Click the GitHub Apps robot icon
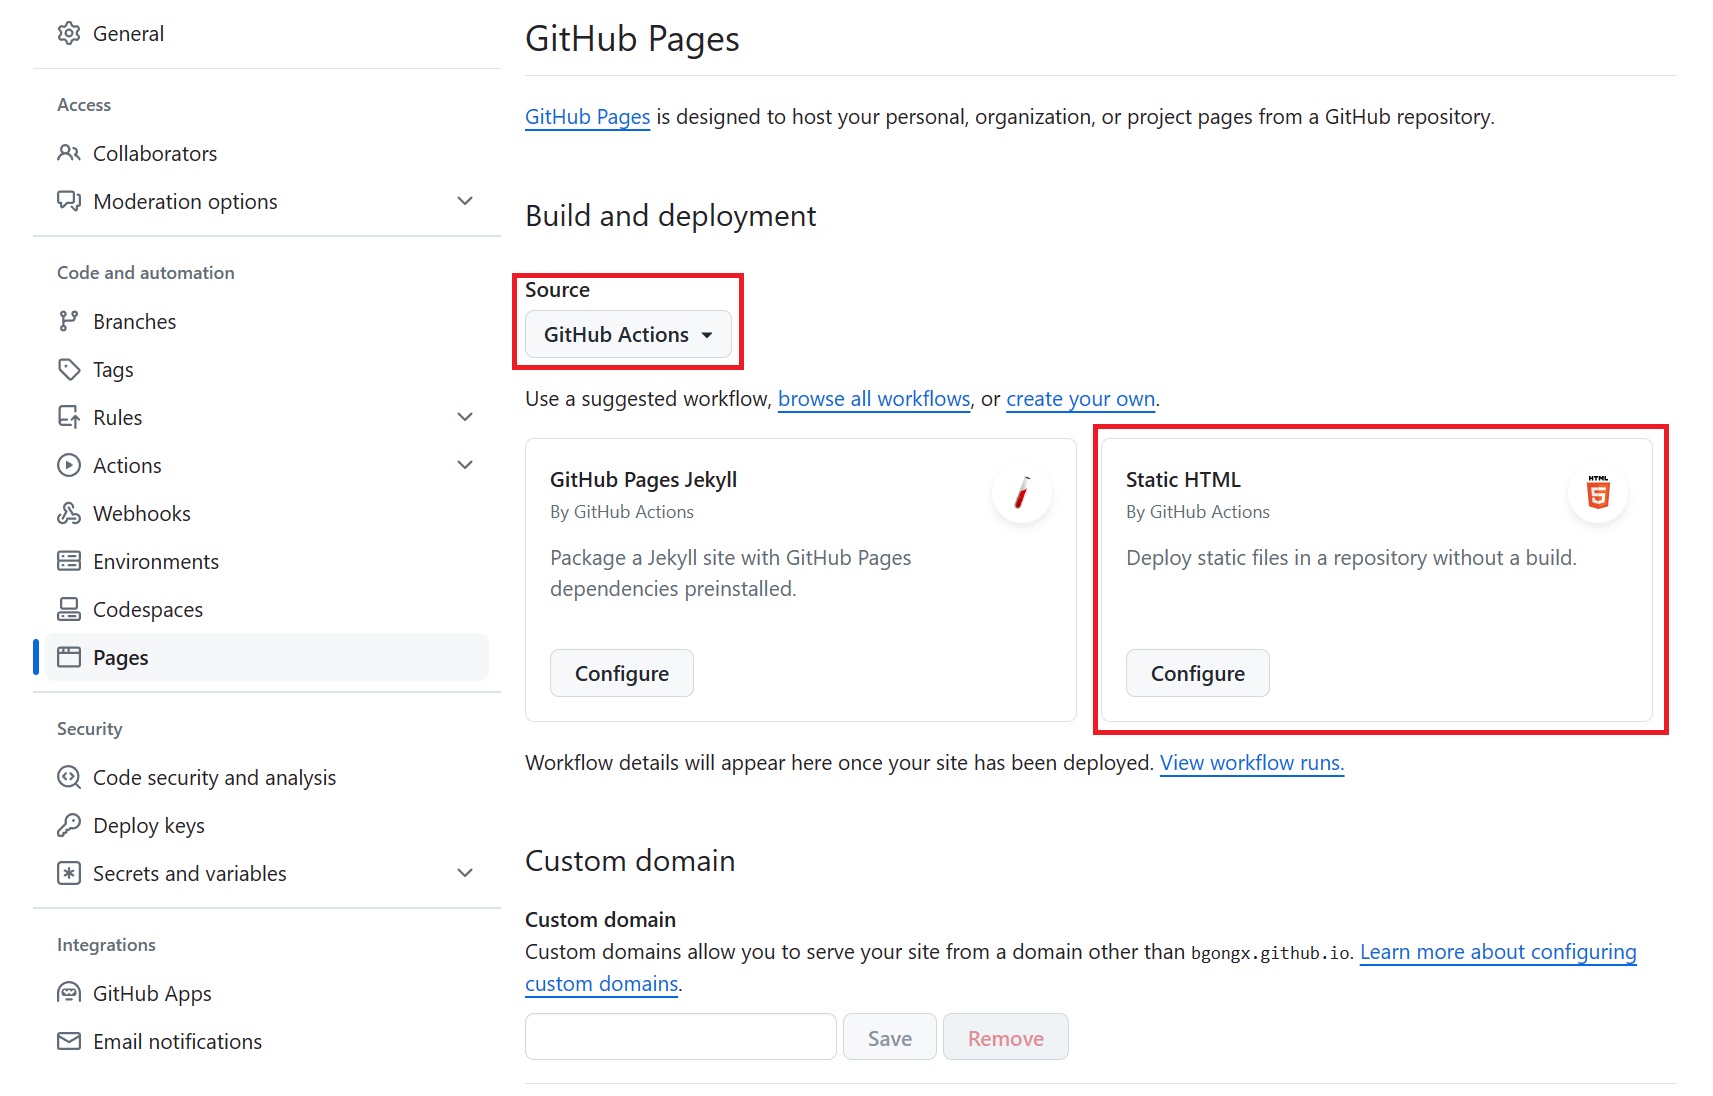Screen dimensions: 1713x1096 point(69,993)
